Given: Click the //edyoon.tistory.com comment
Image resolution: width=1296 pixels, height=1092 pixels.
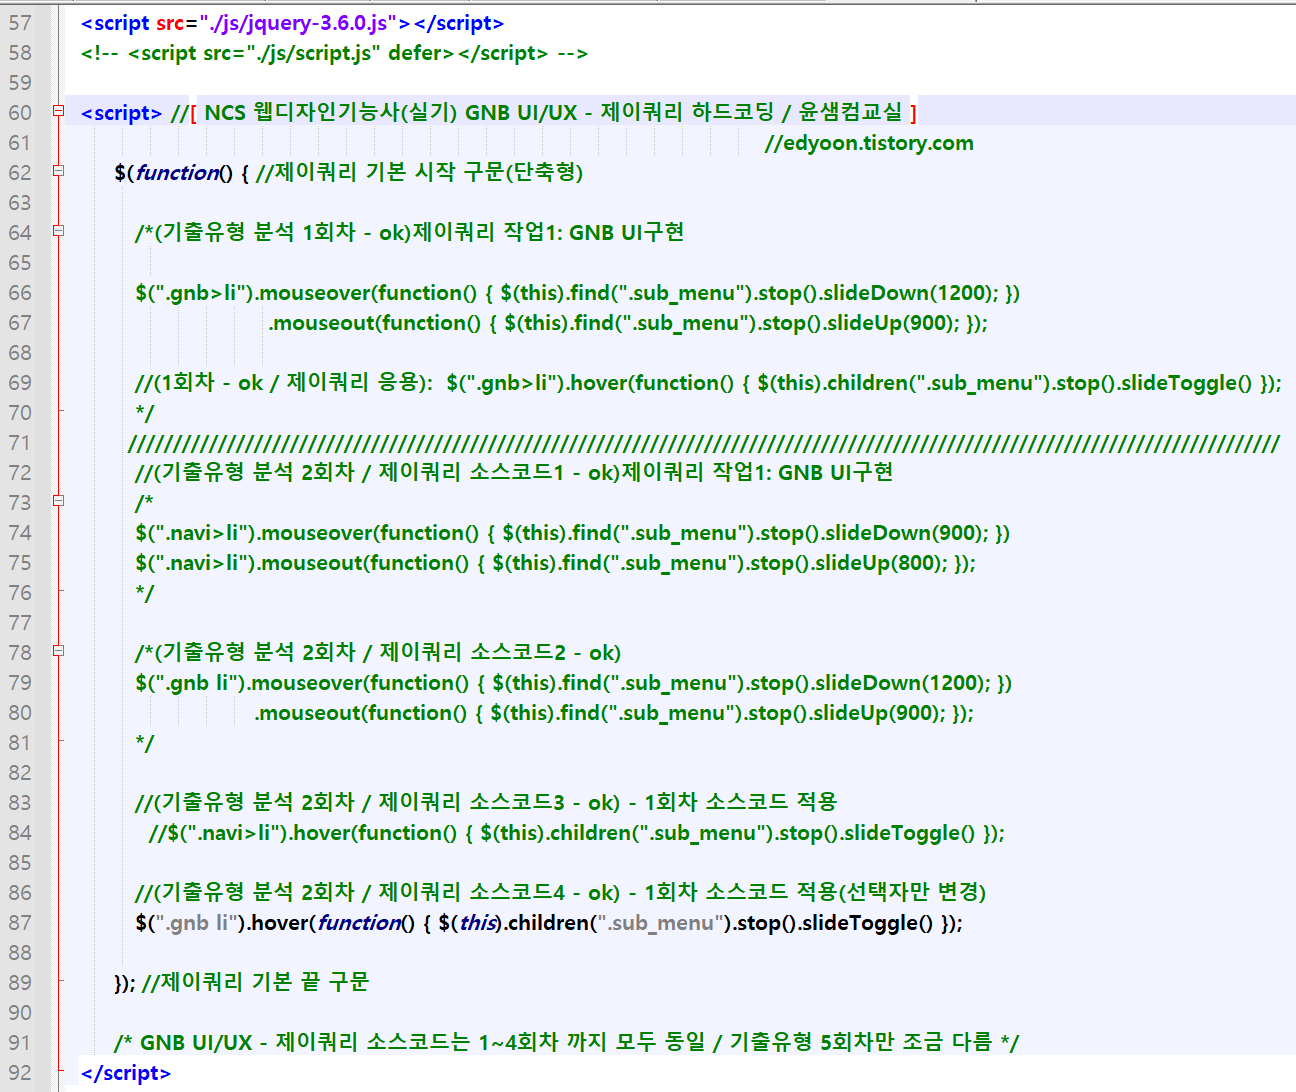Looking at the screenshot, I should coord(869,143).
